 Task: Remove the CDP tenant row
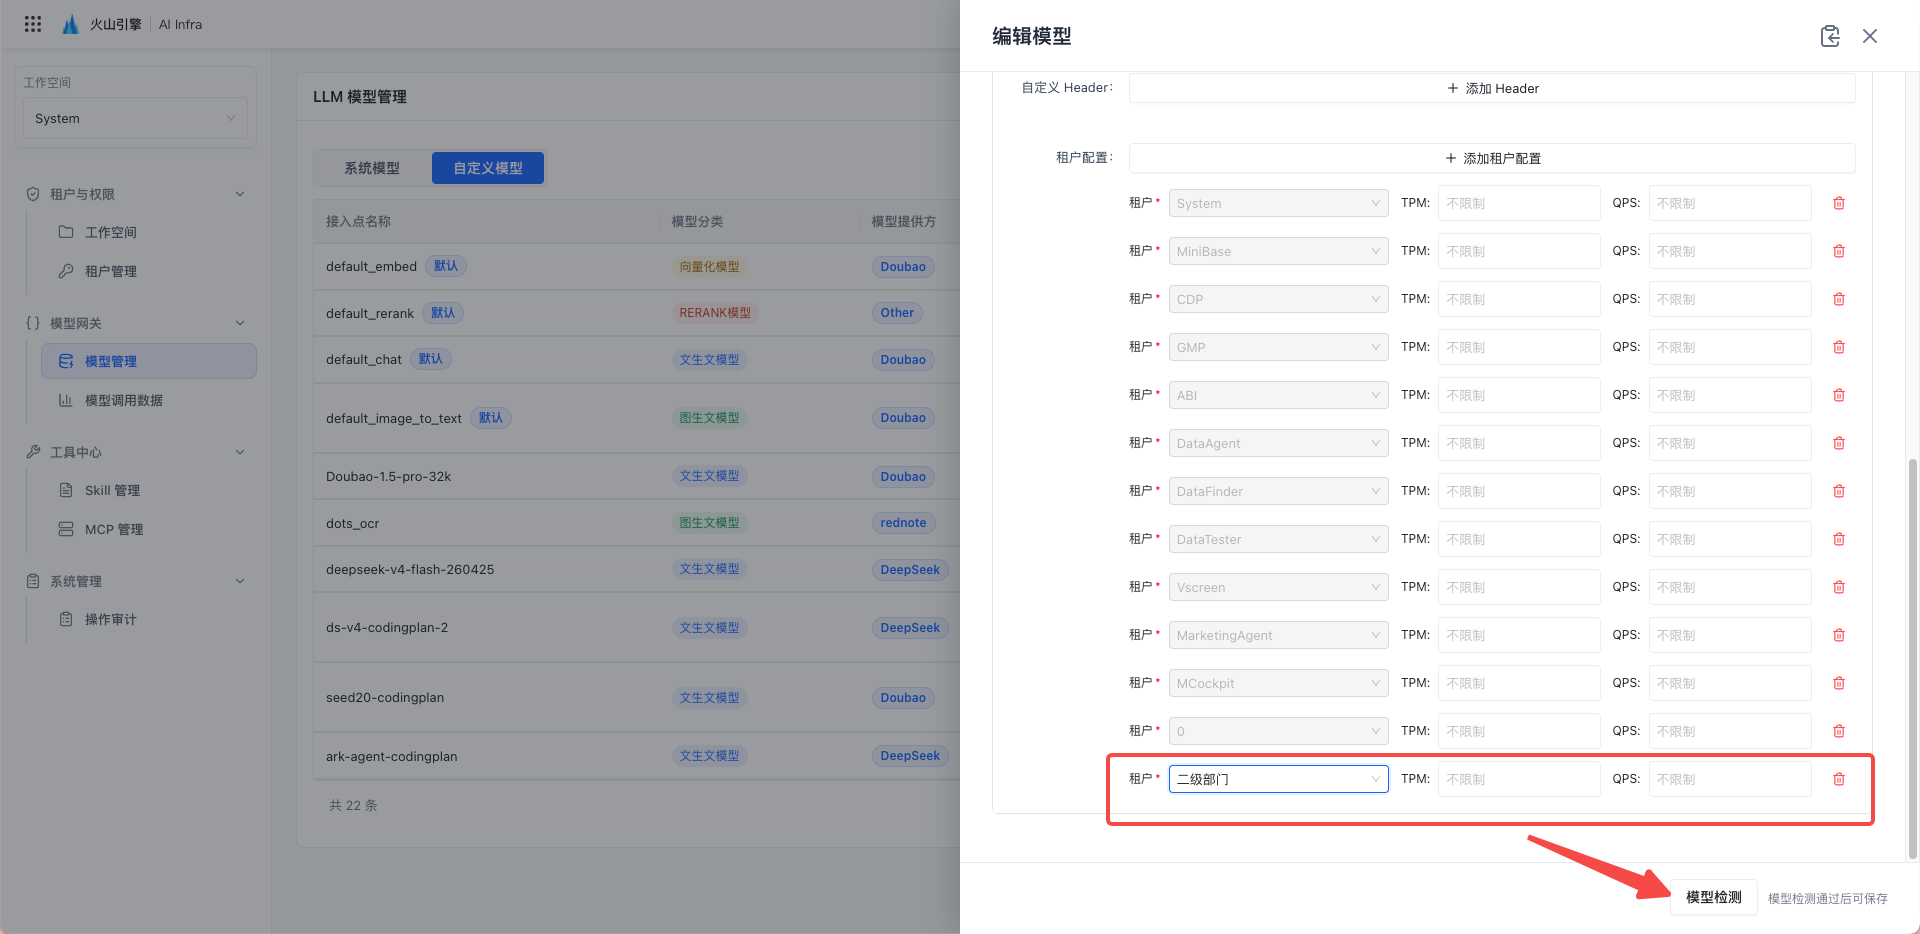pyautogui.click(x=1838, y=299)
